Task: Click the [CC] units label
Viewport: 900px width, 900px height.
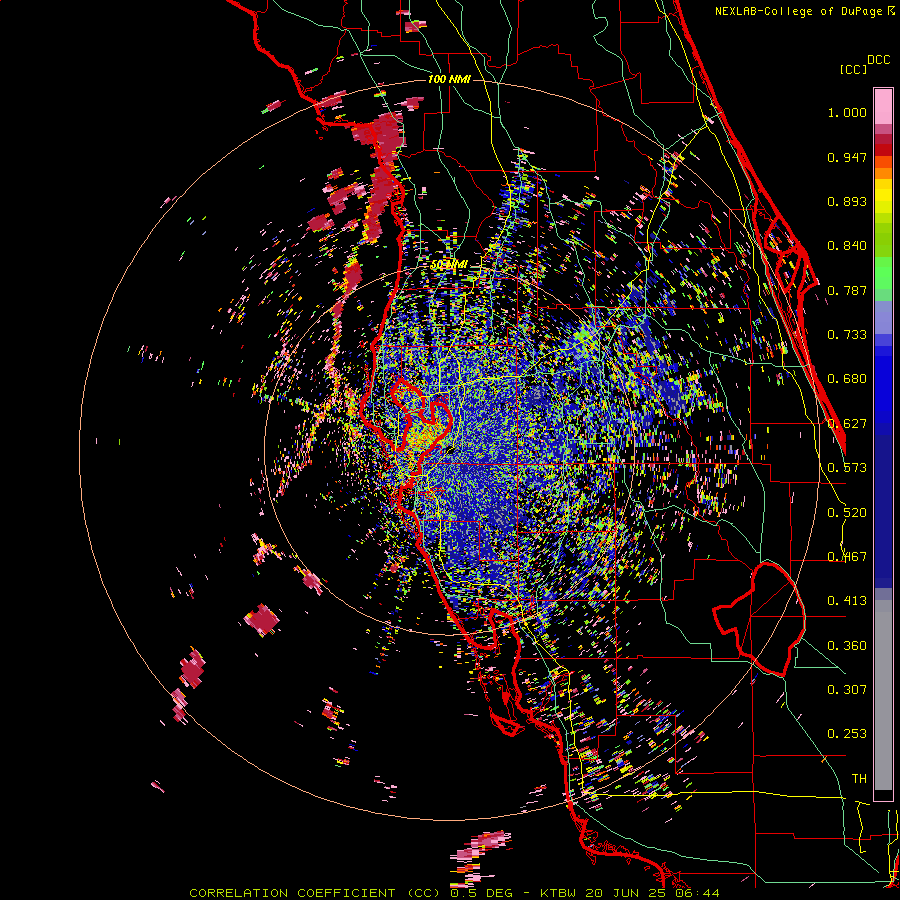Action: click(x=852, y=69)
